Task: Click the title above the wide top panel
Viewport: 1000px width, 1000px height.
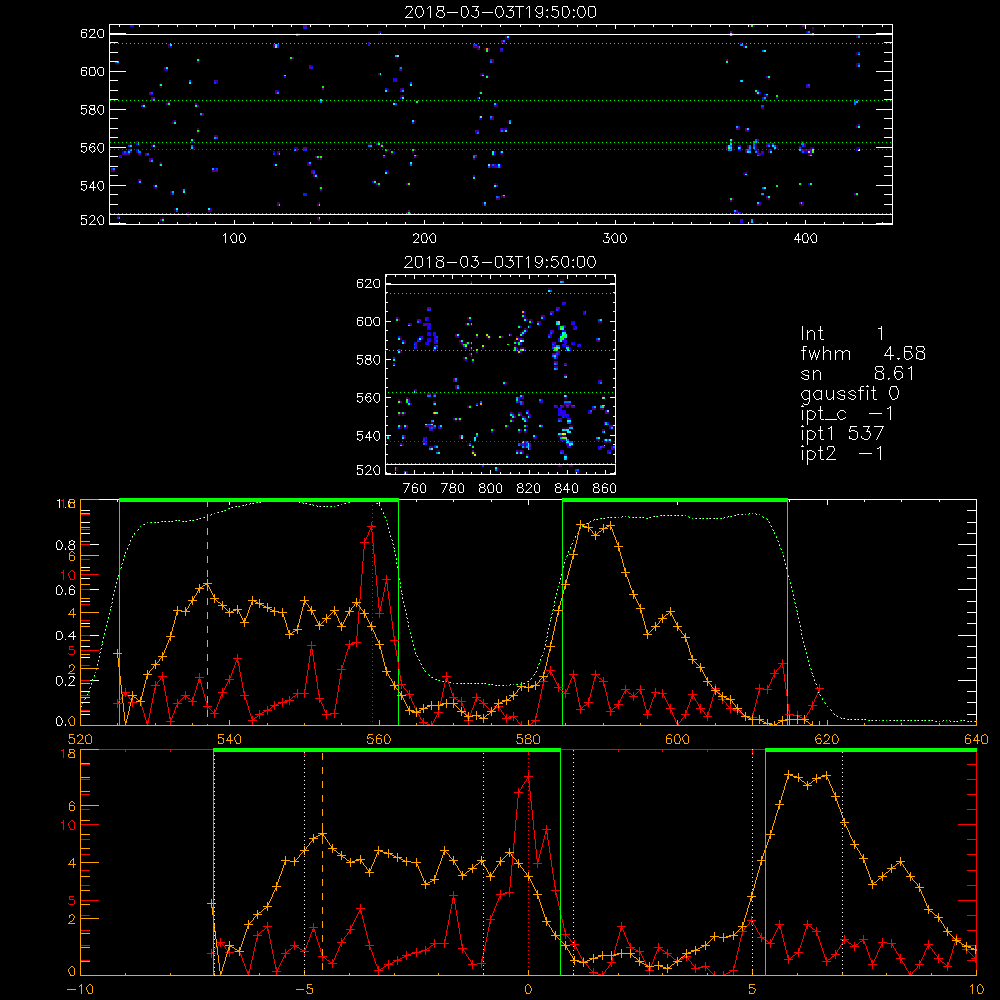Action: click(501, 12)
